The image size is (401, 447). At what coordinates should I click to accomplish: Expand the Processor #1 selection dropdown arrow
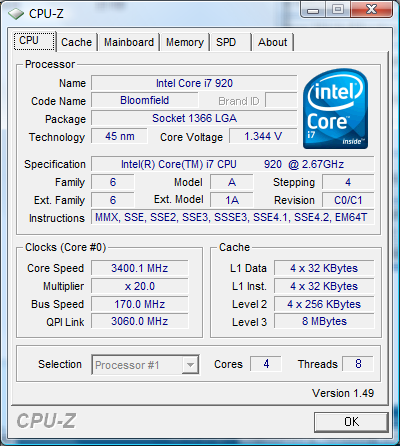point(190,365)
